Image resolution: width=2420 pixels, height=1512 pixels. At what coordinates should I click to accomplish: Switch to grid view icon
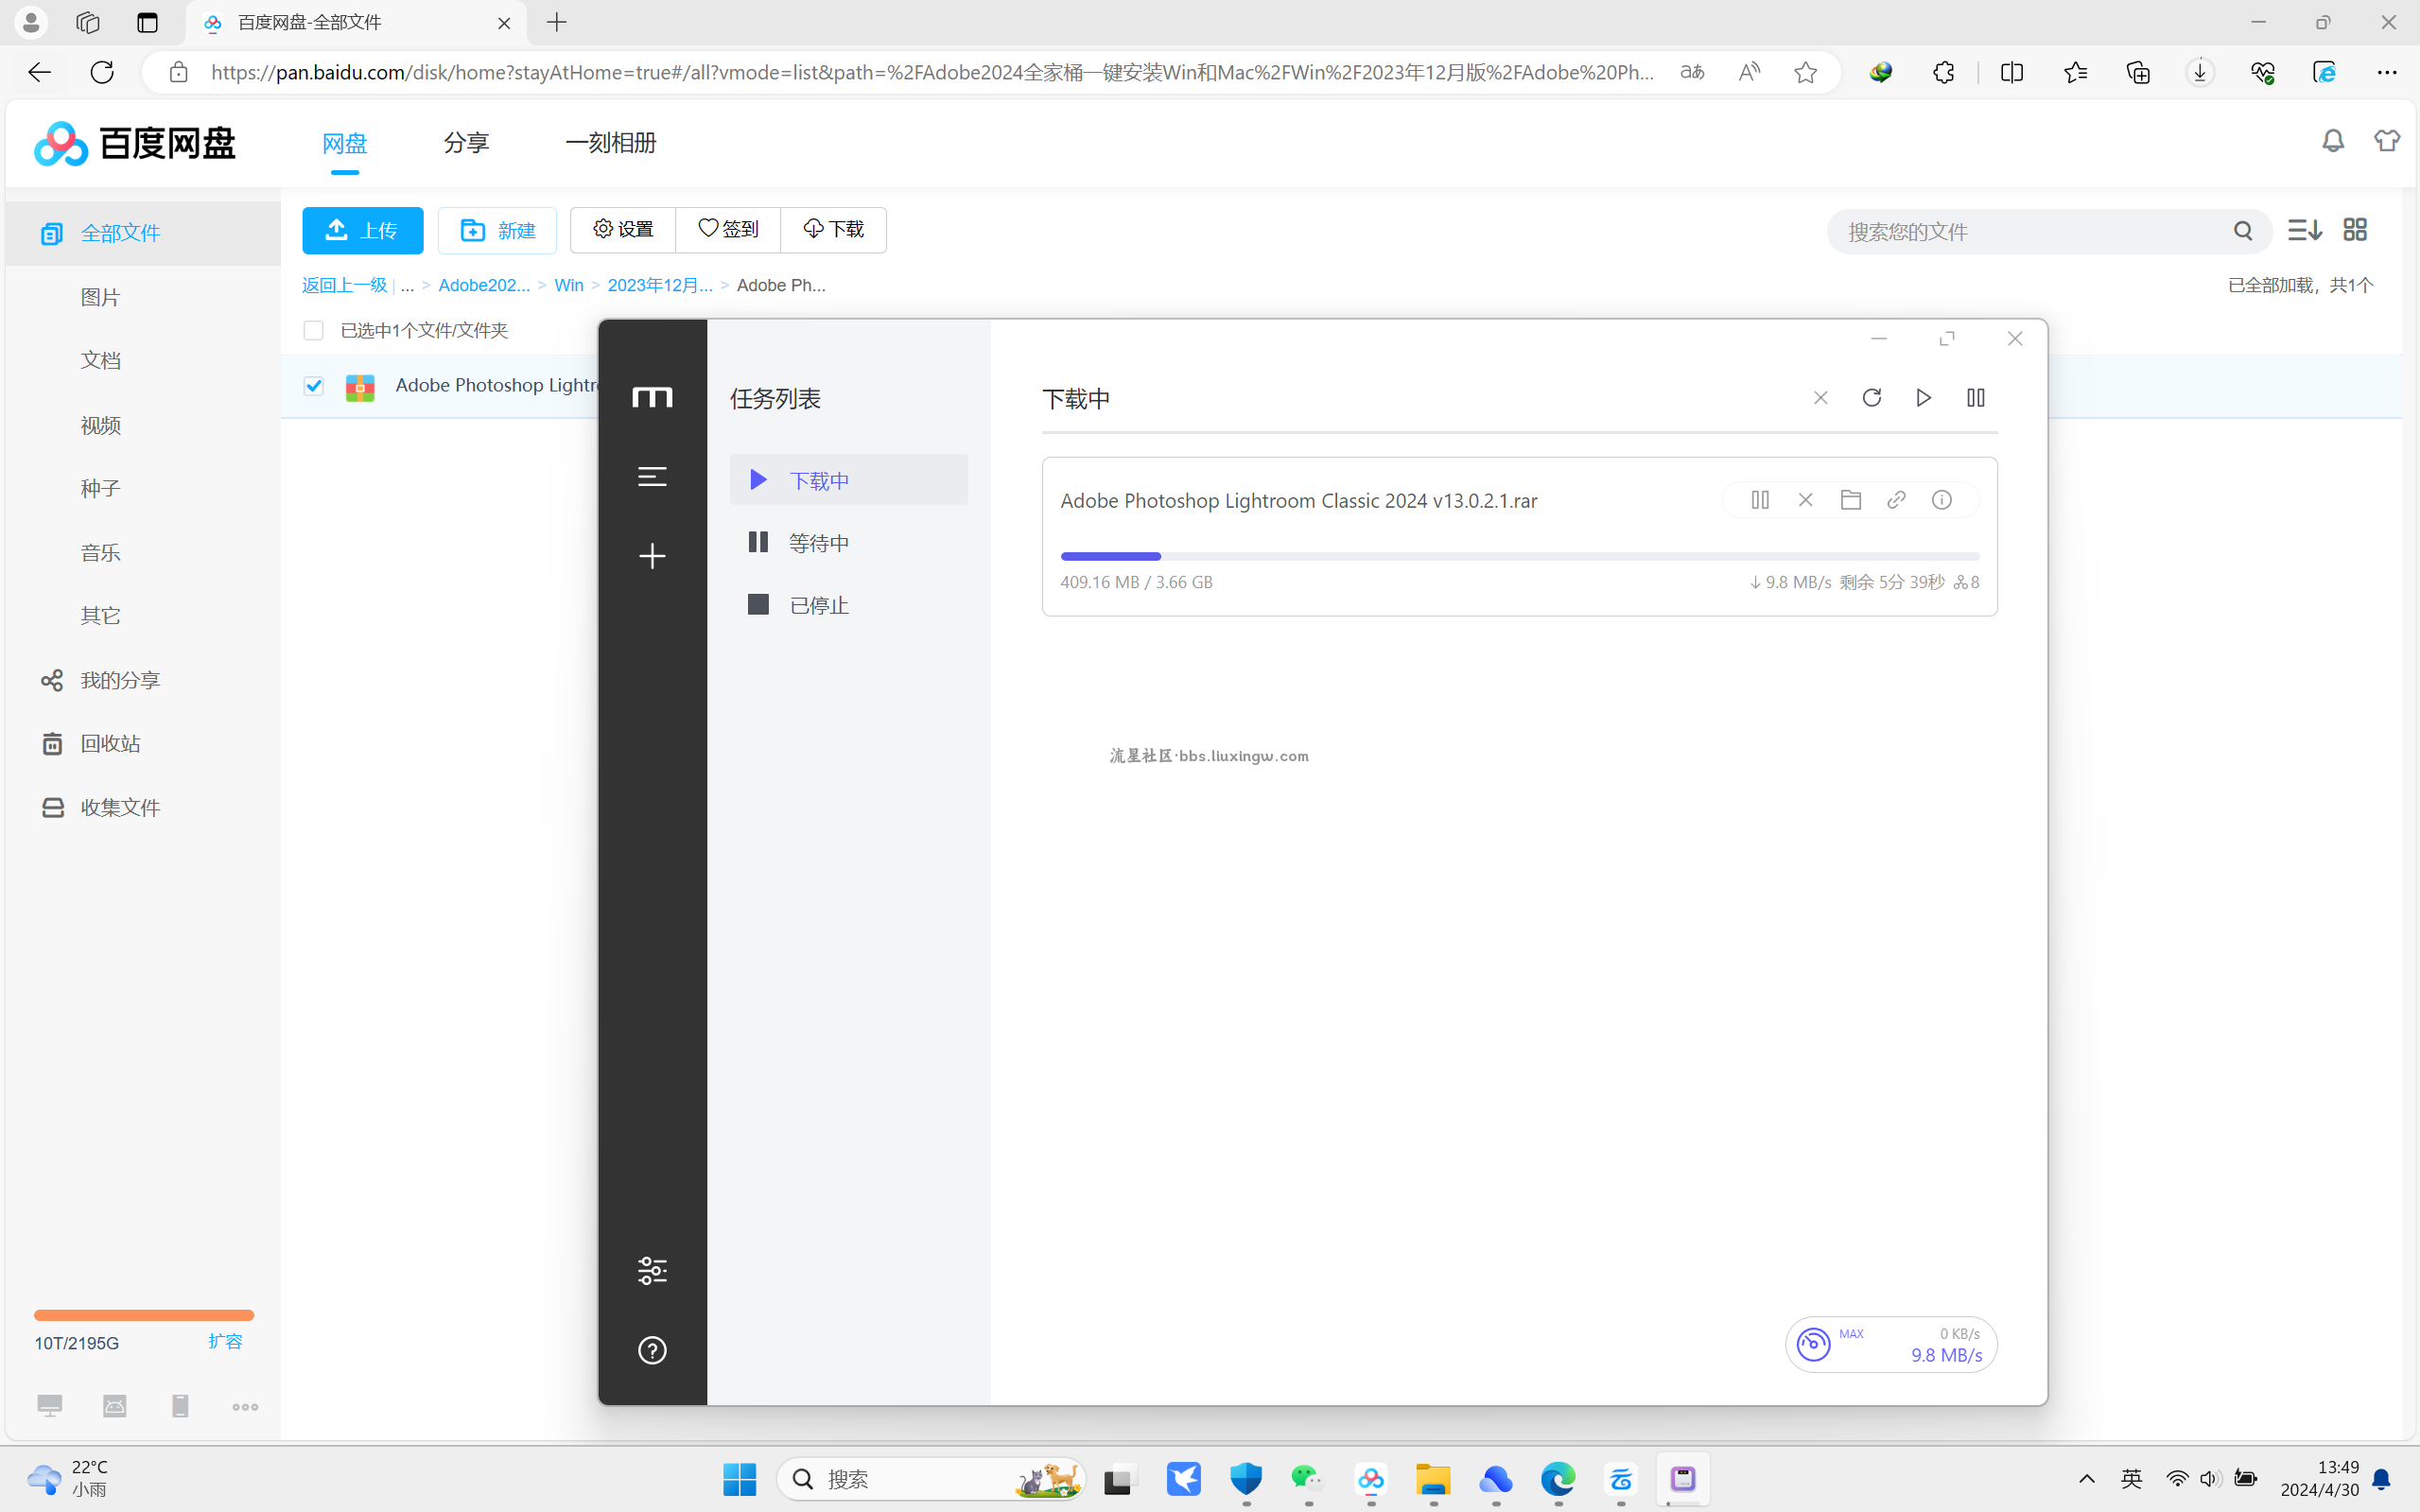pos(2355,230)
